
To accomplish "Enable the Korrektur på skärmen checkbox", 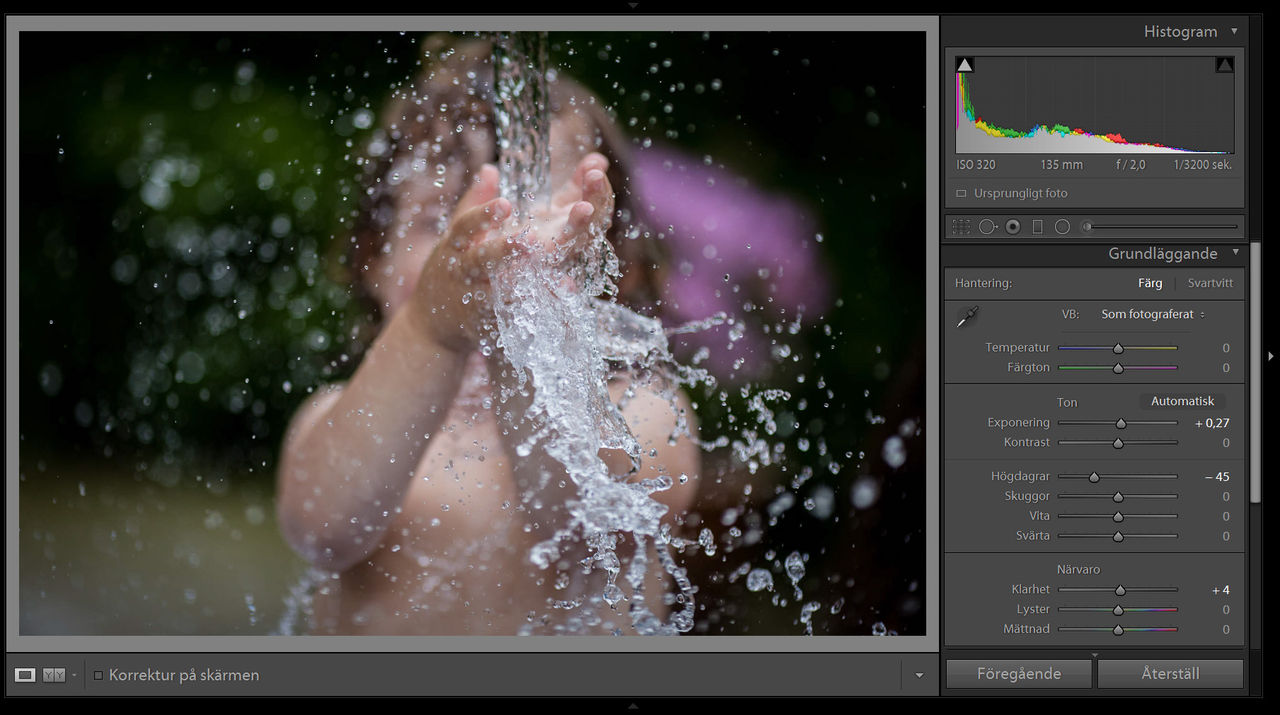I will tap(98, 675).
